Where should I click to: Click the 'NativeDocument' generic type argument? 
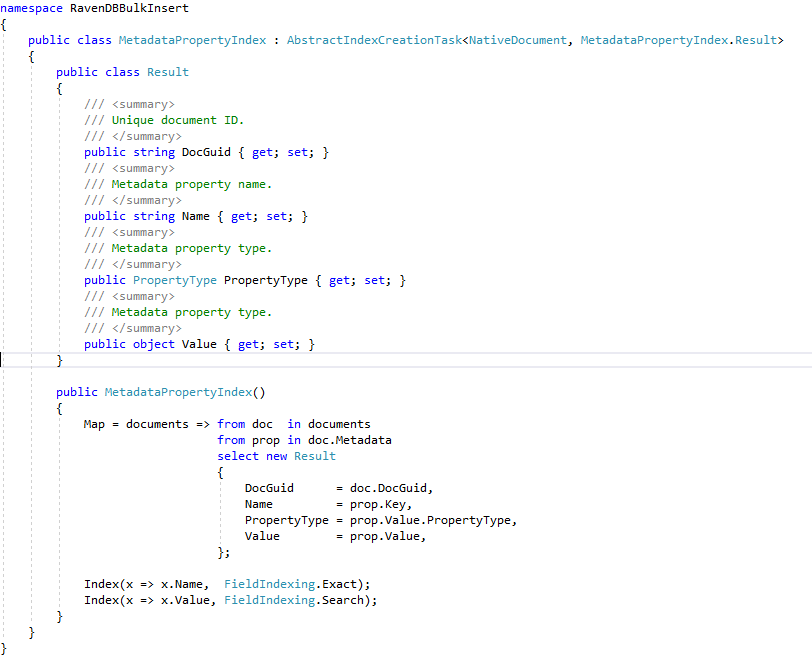pos(518,40)
